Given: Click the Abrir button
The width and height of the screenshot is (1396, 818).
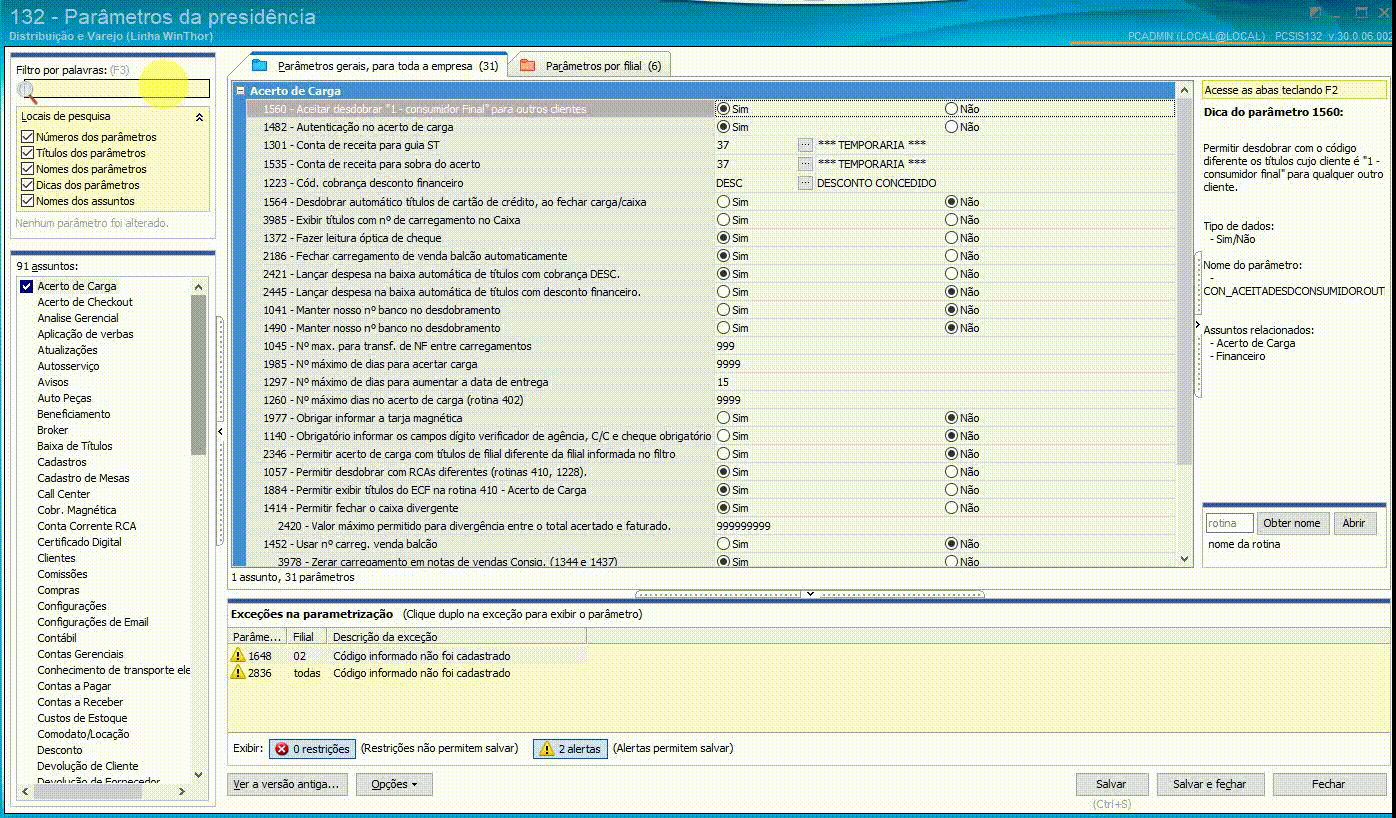Looking at the screenshot, I should tap(1354, 523).
